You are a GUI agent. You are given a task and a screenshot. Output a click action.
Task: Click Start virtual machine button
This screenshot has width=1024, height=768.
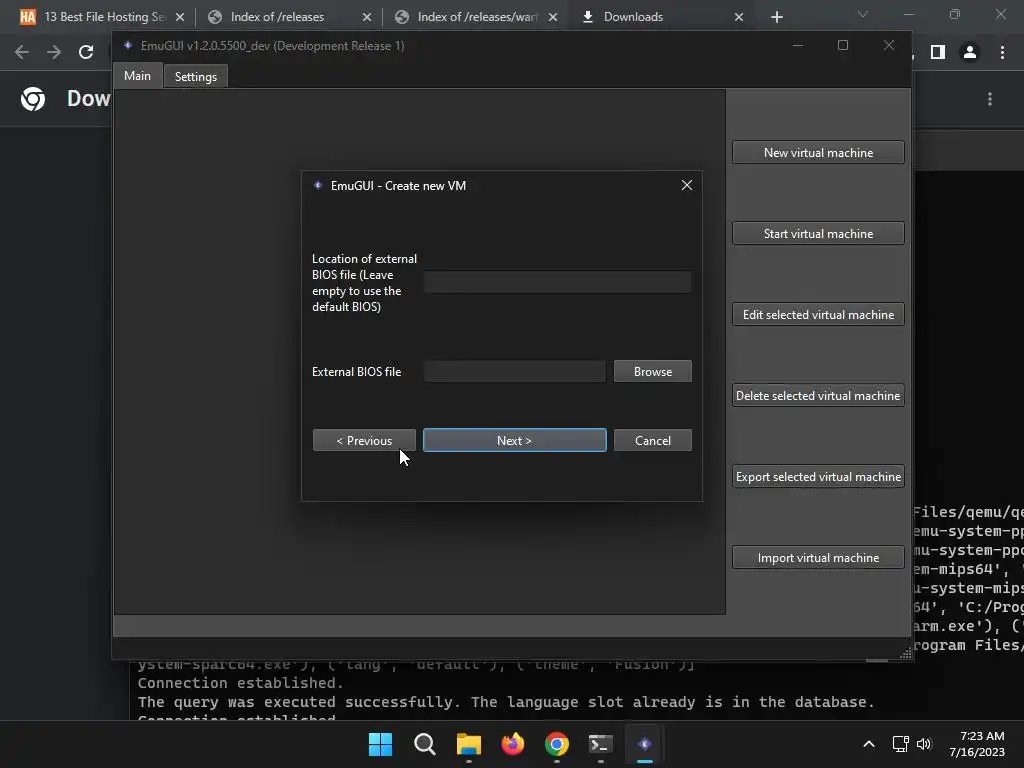click(x=818, y=233)
